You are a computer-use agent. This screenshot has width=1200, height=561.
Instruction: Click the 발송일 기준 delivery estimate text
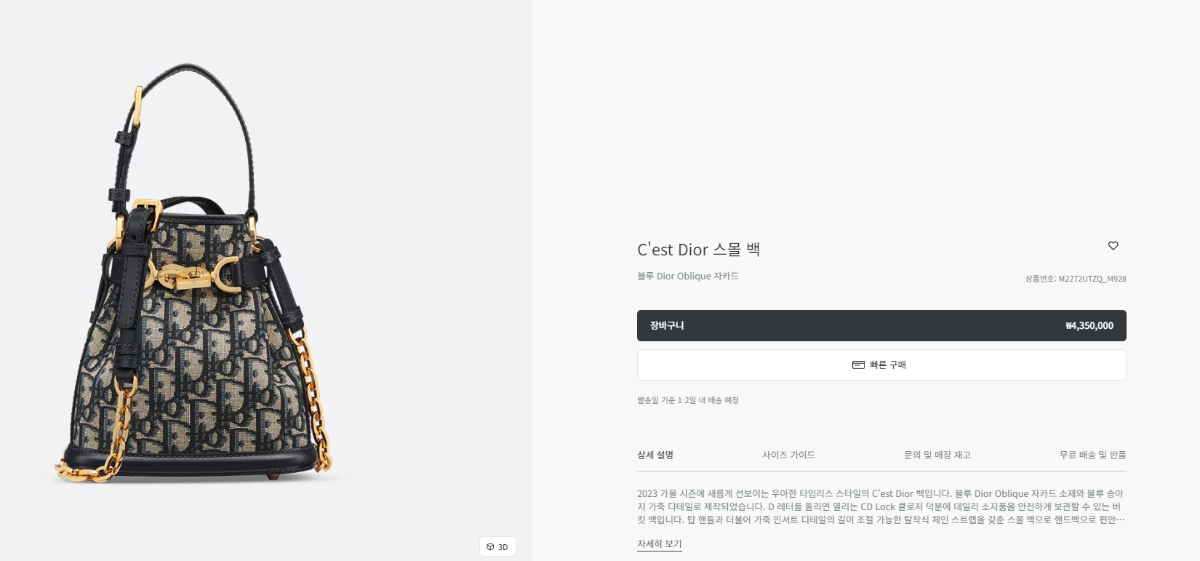[688, 400]
